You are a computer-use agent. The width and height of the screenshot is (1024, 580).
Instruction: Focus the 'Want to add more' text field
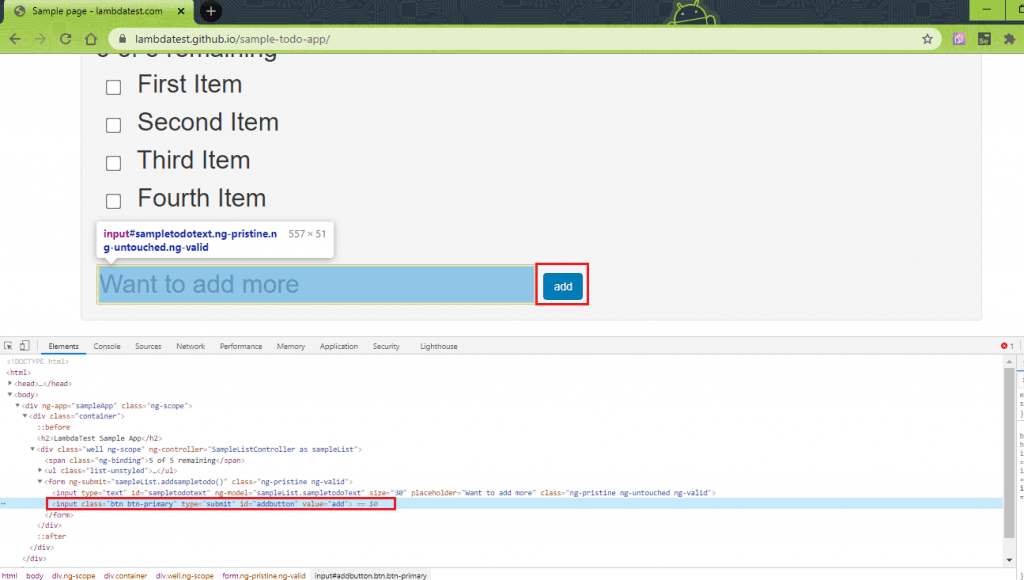tap(316, 284)
